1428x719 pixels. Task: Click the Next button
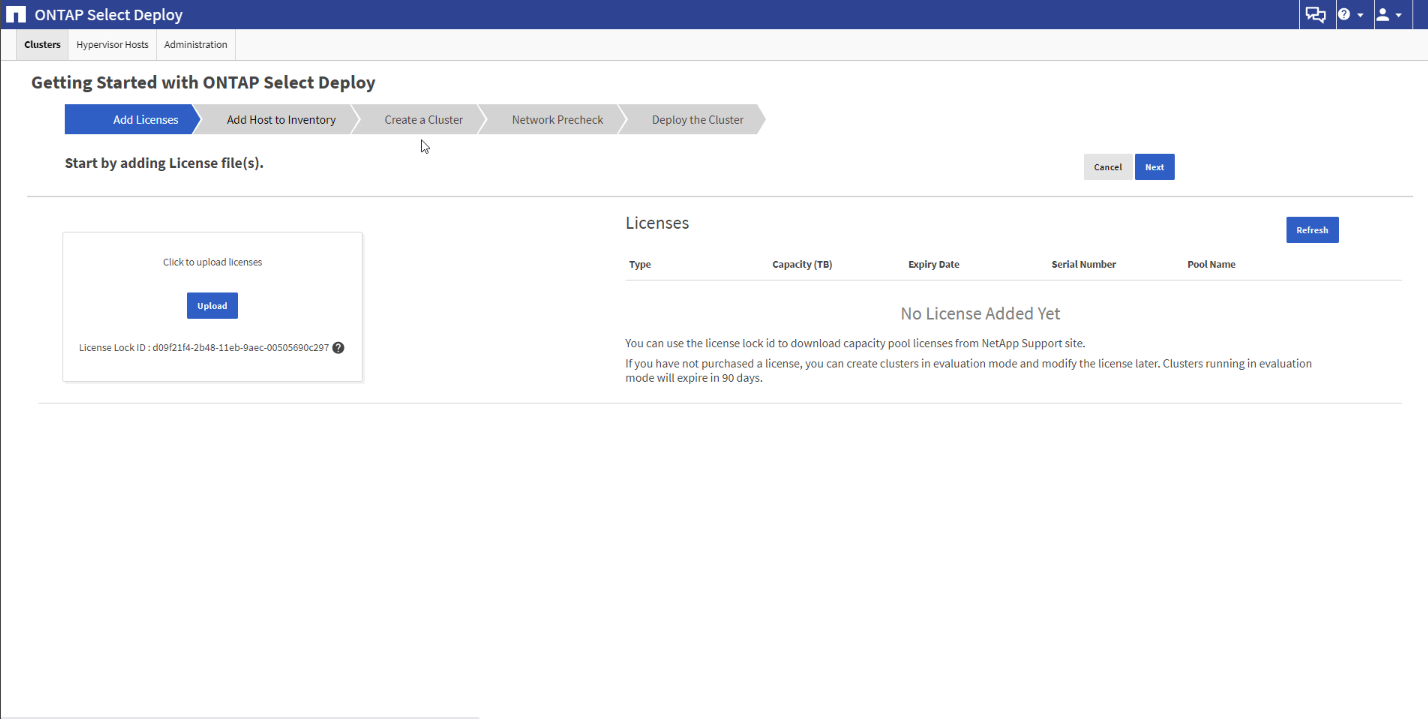1155,167
